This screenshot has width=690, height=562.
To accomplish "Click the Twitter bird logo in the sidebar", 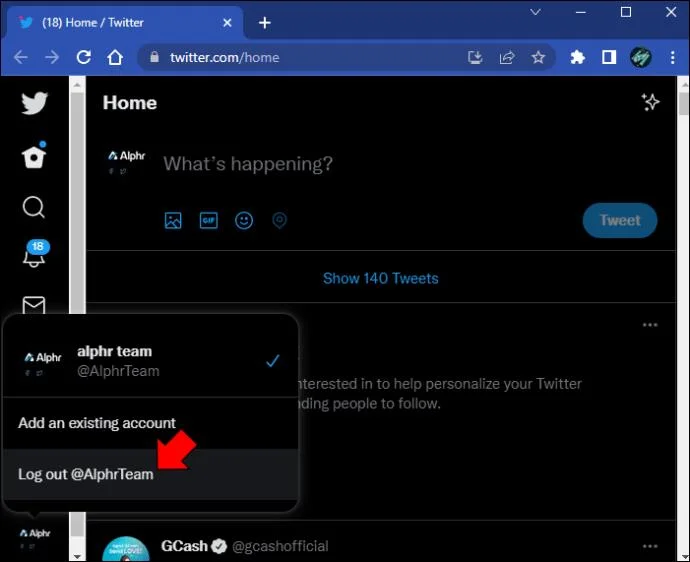I will click(34, 103).
